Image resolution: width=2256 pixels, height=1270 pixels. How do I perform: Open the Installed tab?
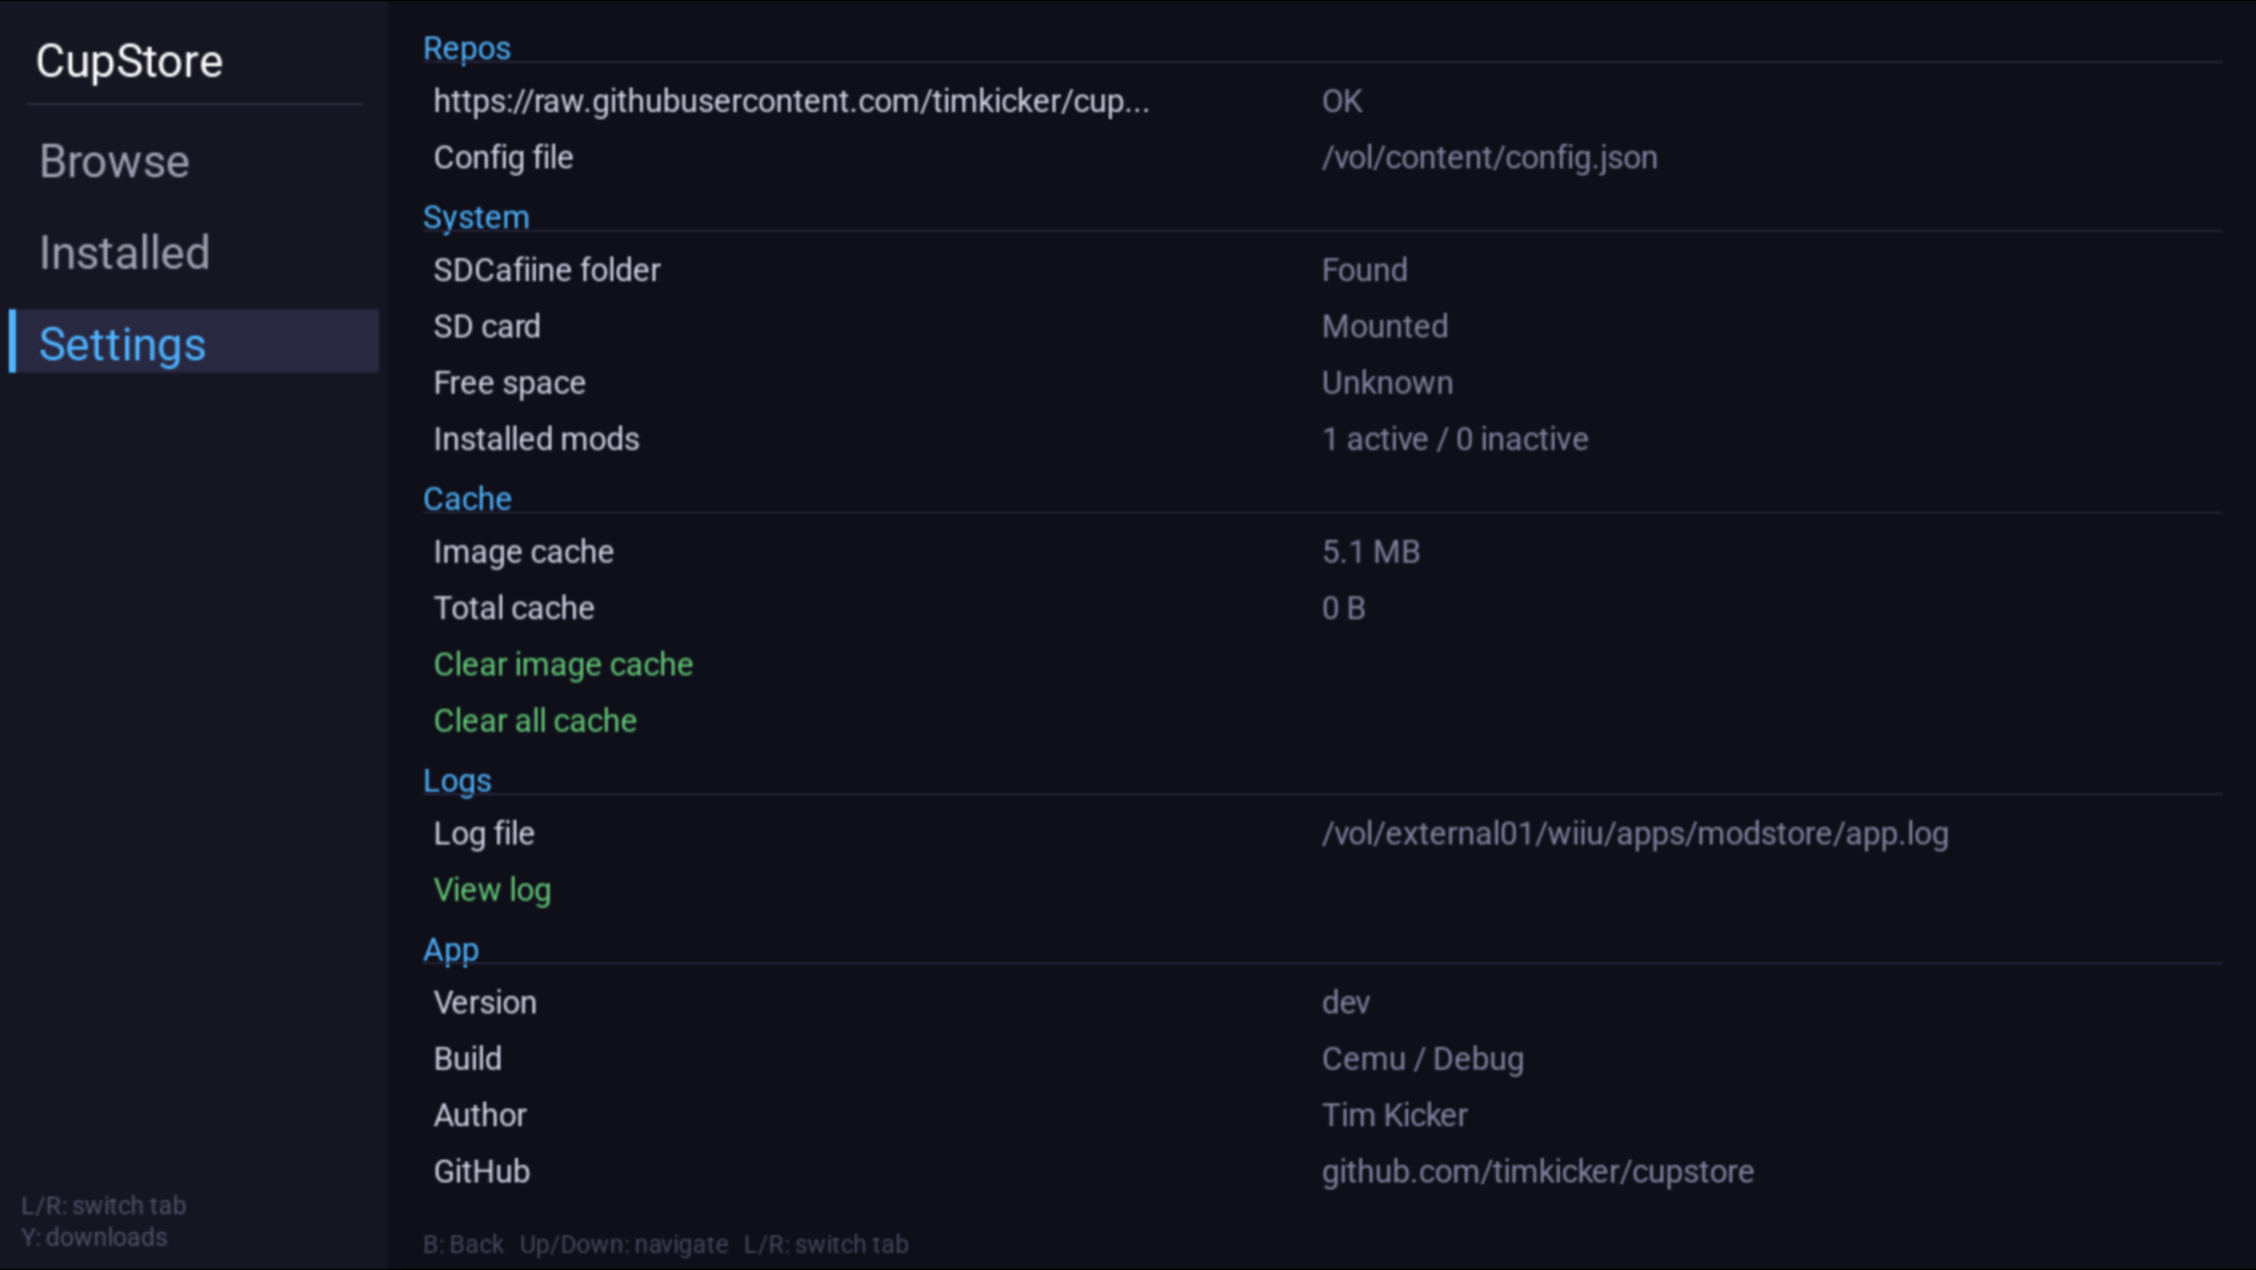pyautogui.click(x=124, y=253)
